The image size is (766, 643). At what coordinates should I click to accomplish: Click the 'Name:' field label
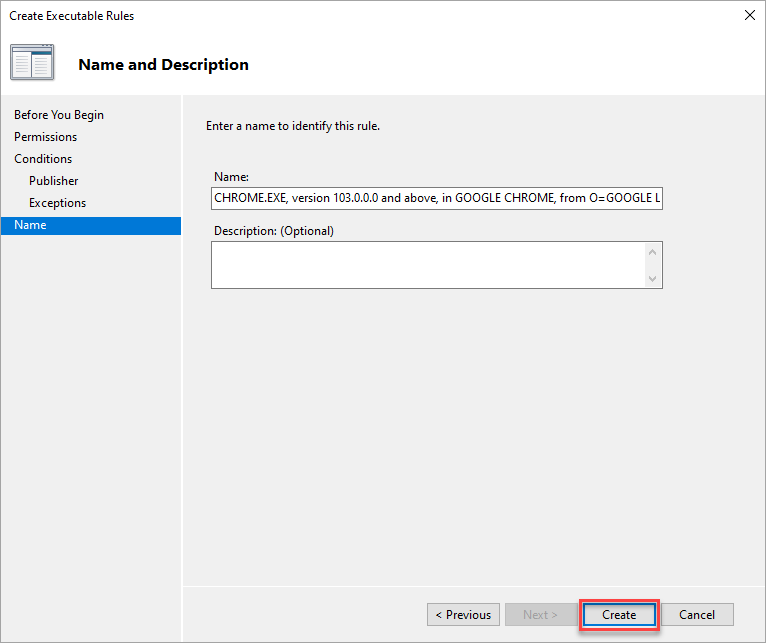pyautogui.click(x=231, y=176)
